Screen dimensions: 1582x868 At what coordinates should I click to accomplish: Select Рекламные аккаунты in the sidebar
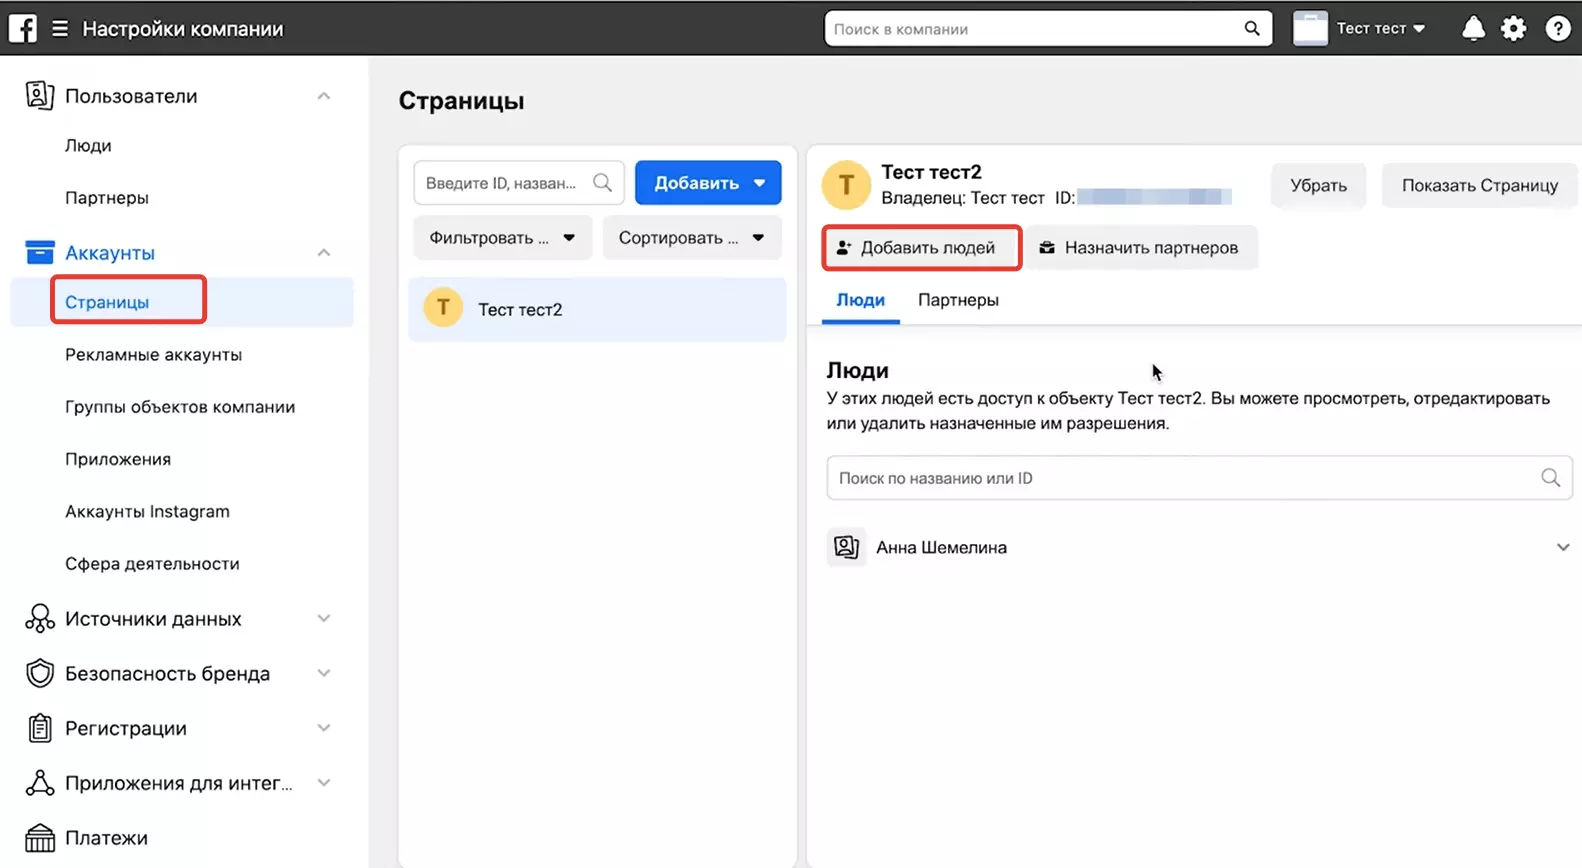(153, 354)
